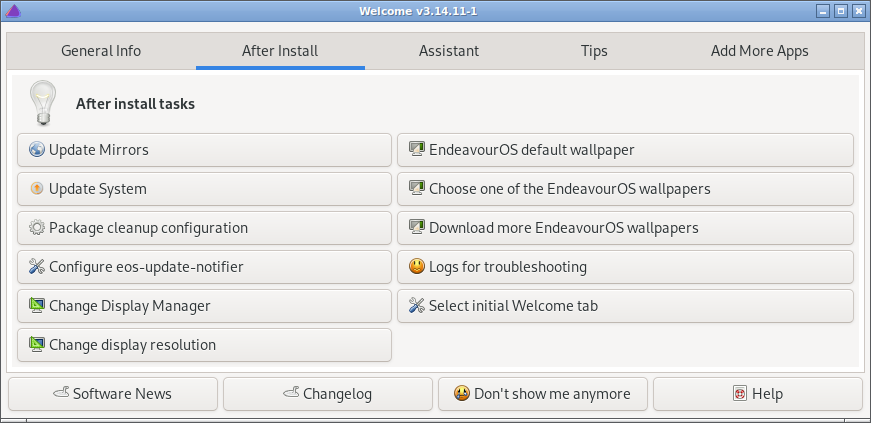
Task: Click the wallpaper icon beside EndeavourOS default wallpaper
Action: point(417,150)
